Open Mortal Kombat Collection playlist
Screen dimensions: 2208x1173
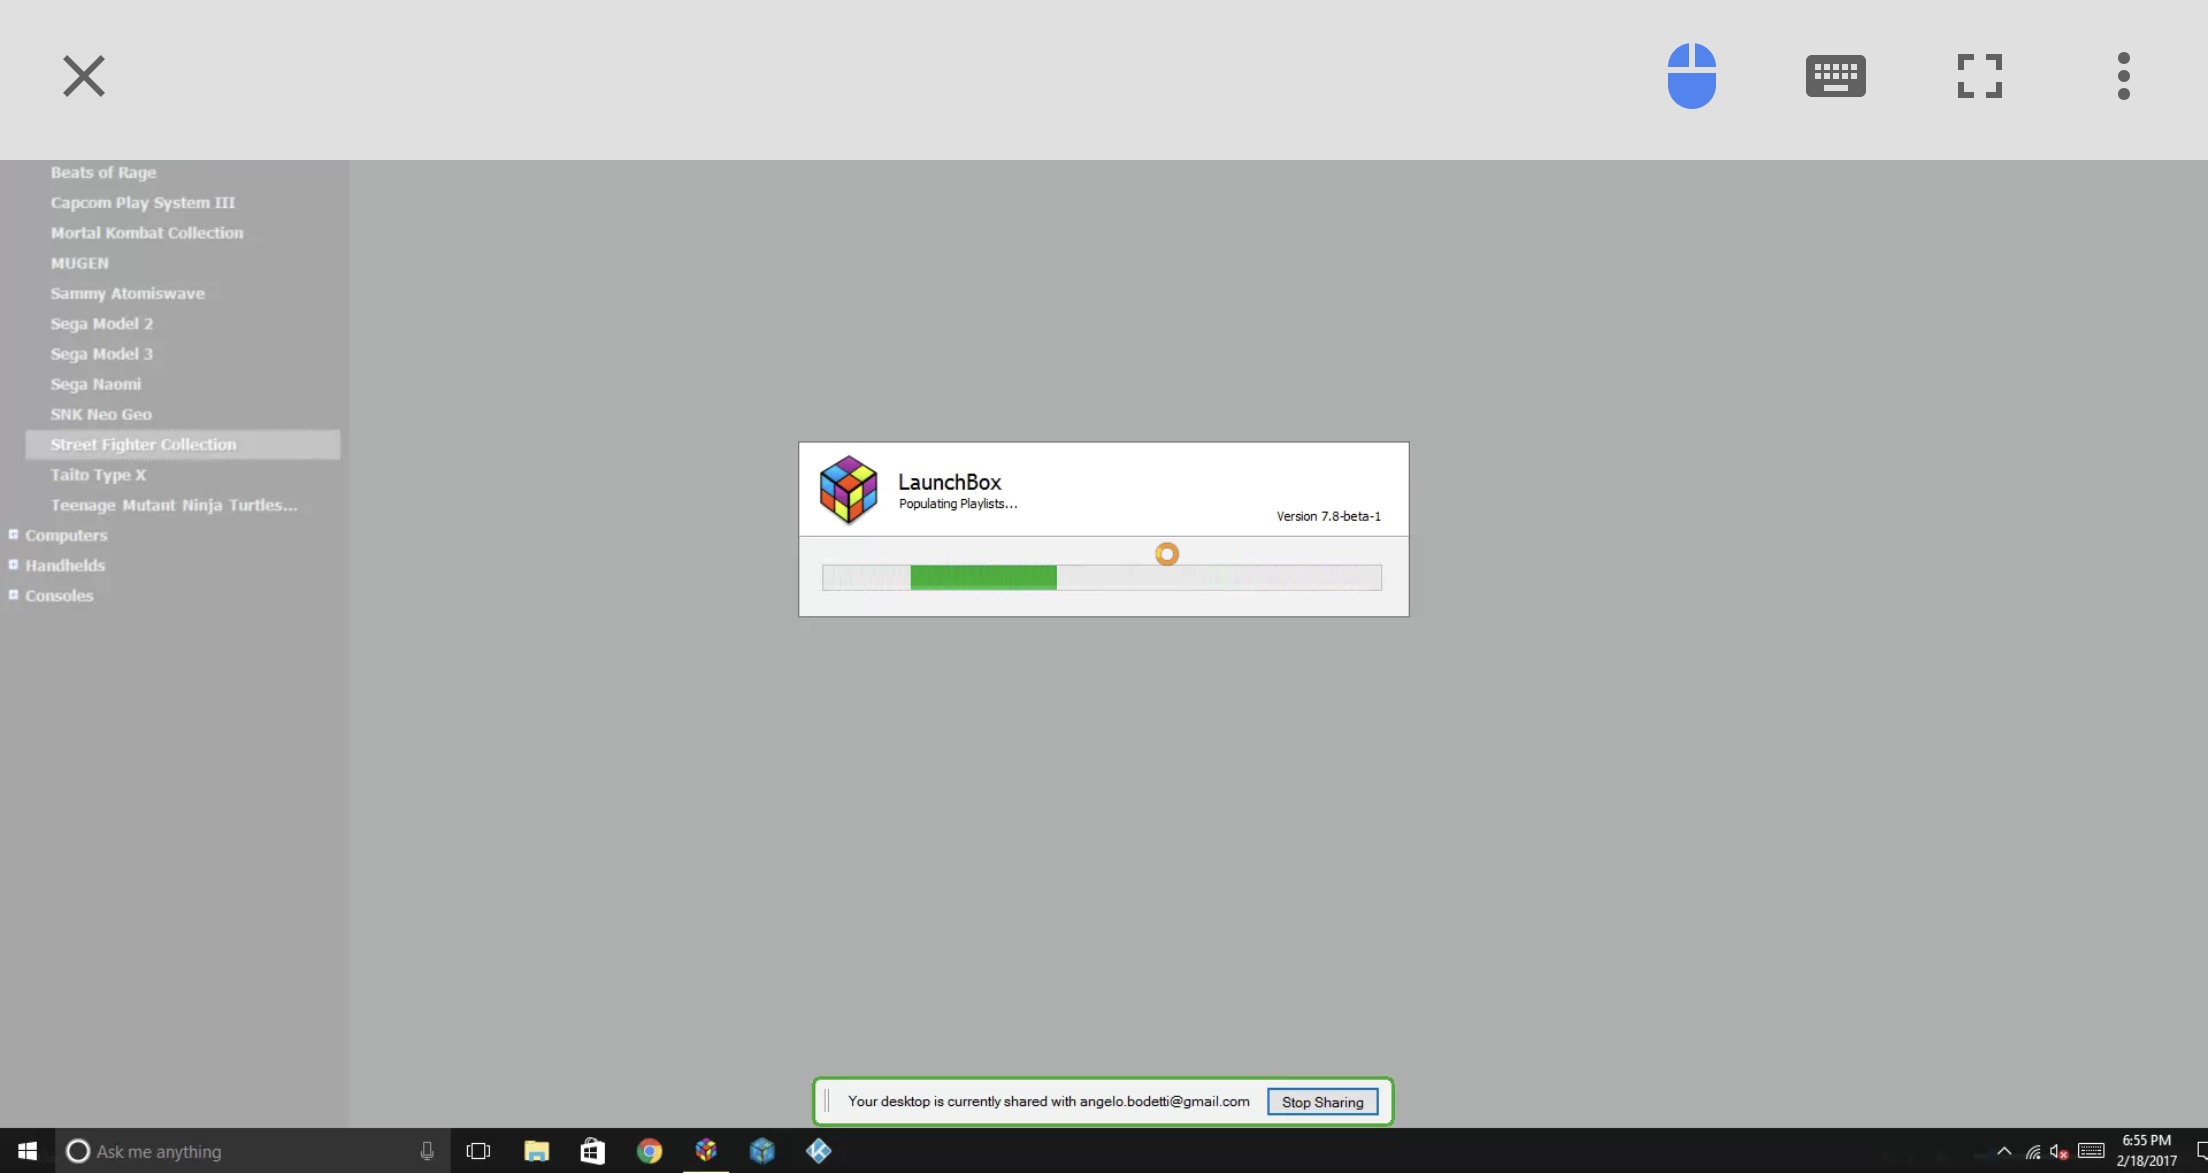click(147, 232)
